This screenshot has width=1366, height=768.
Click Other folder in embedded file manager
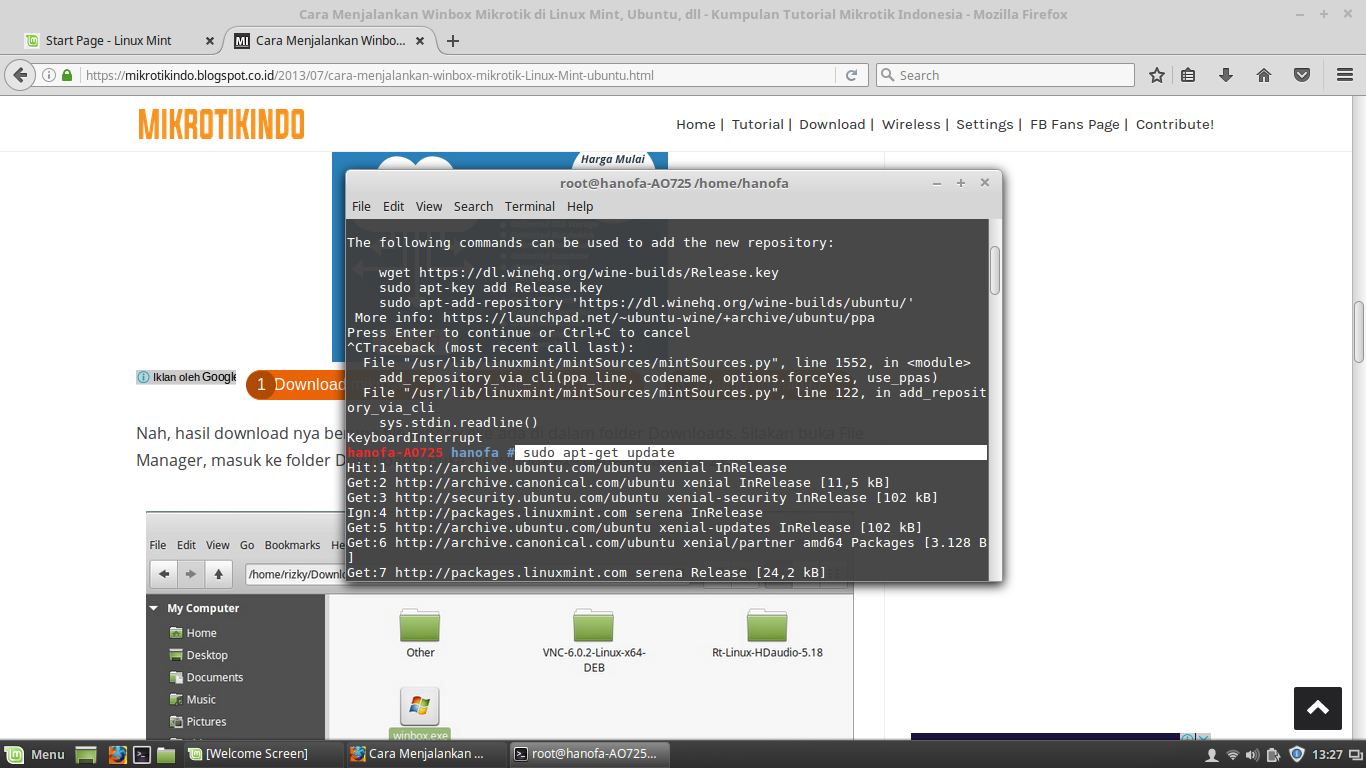[x=420, y=632]
